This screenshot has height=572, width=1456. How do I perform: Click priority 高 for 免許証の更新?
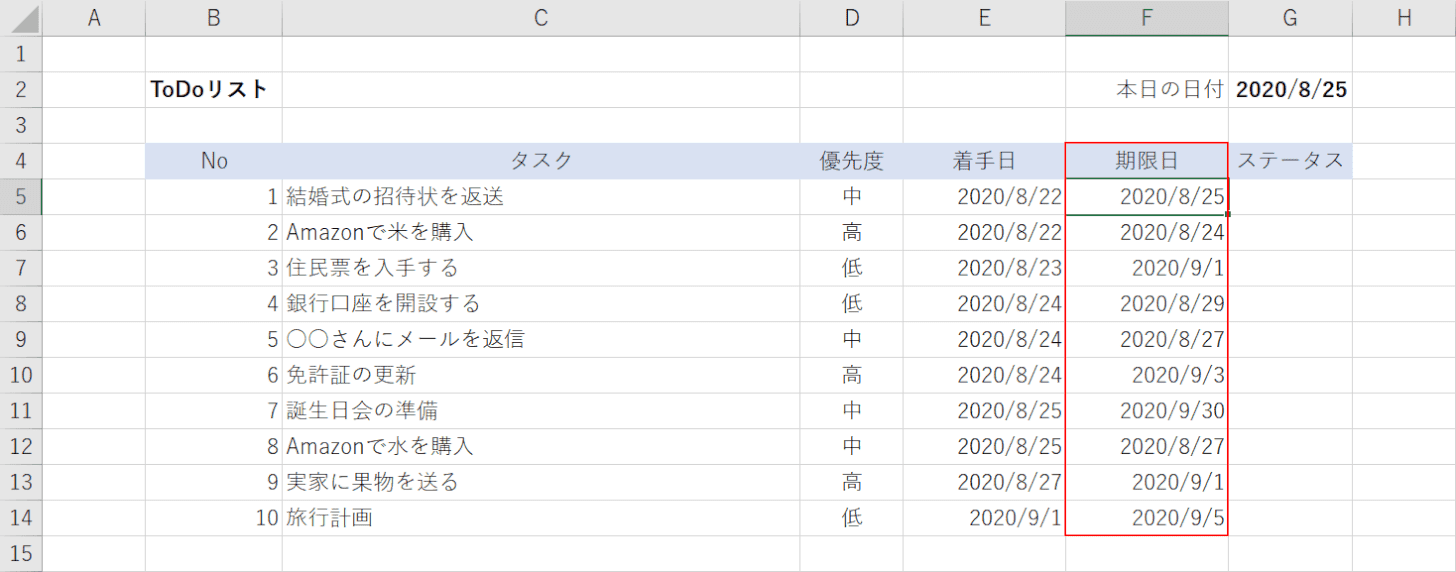tap(852, 376)
